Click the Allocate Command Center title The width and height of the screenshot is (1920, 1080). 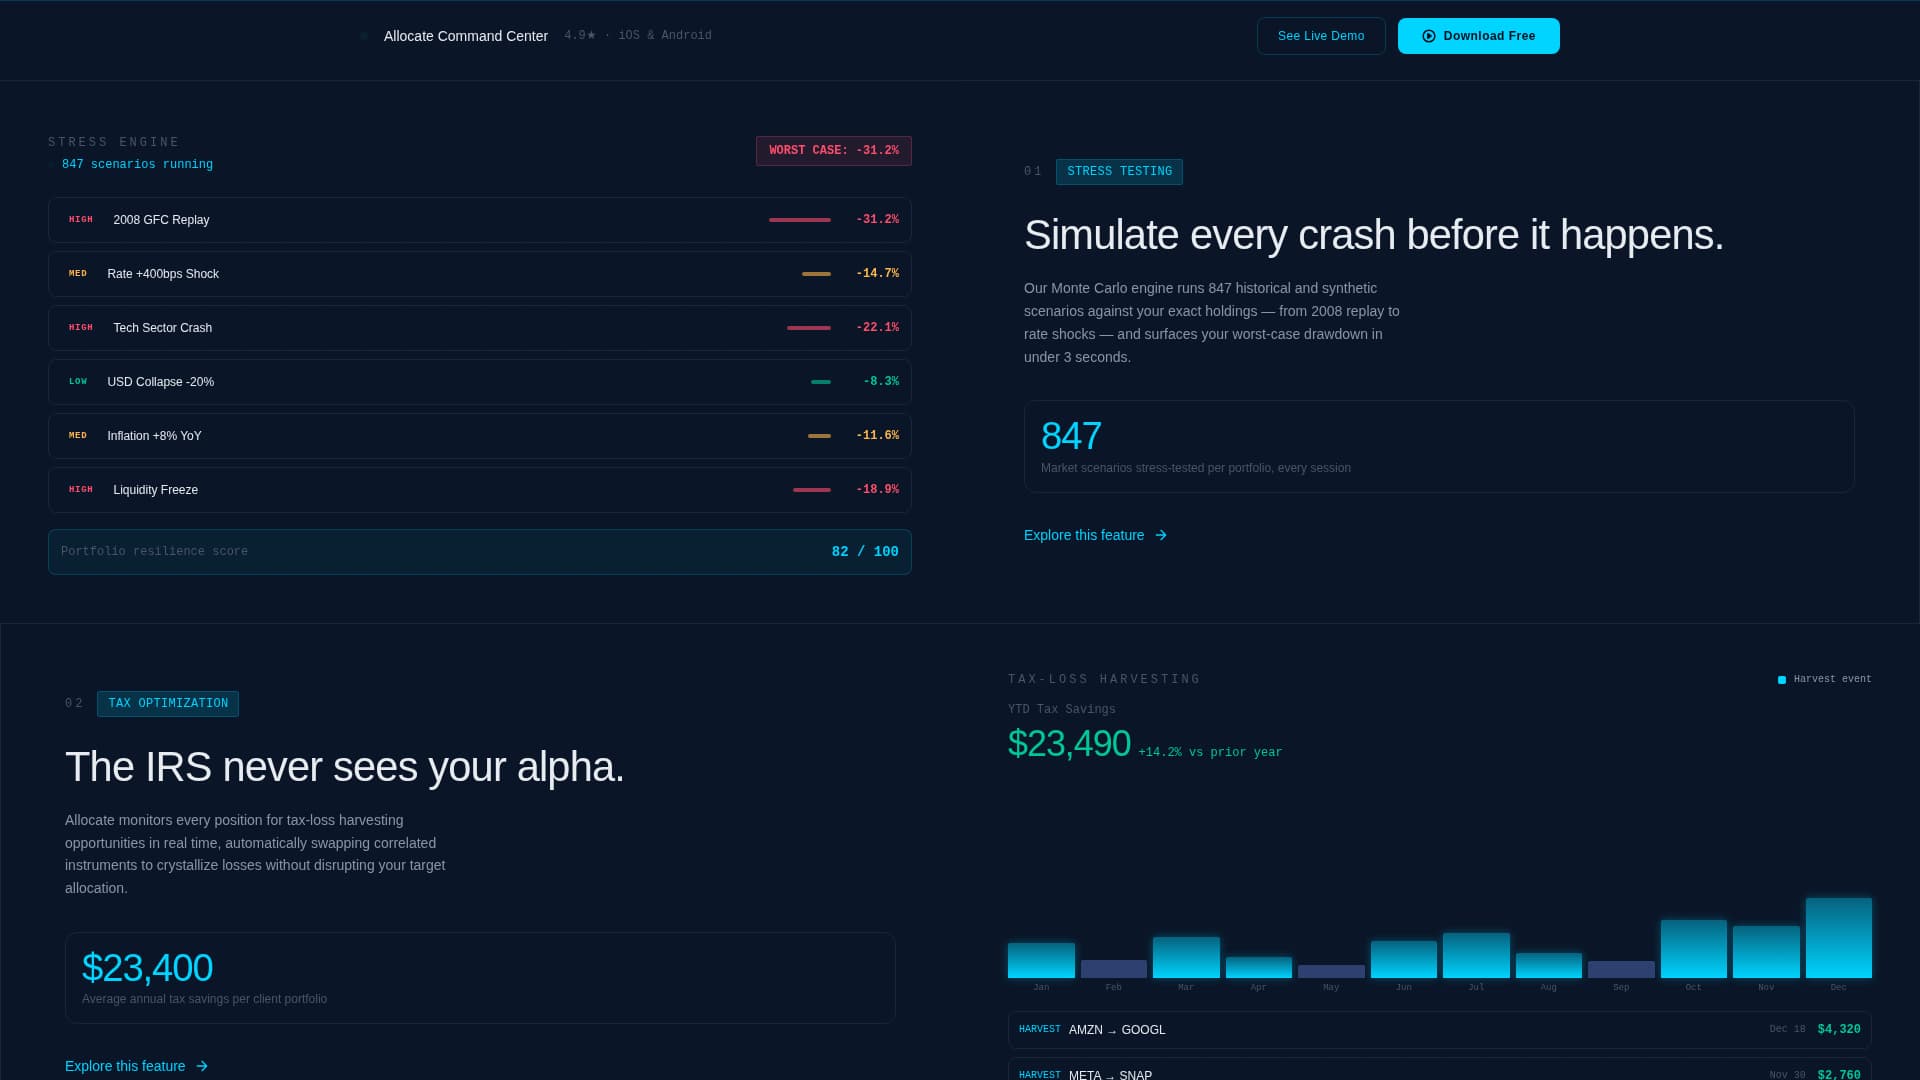point(466,36)
